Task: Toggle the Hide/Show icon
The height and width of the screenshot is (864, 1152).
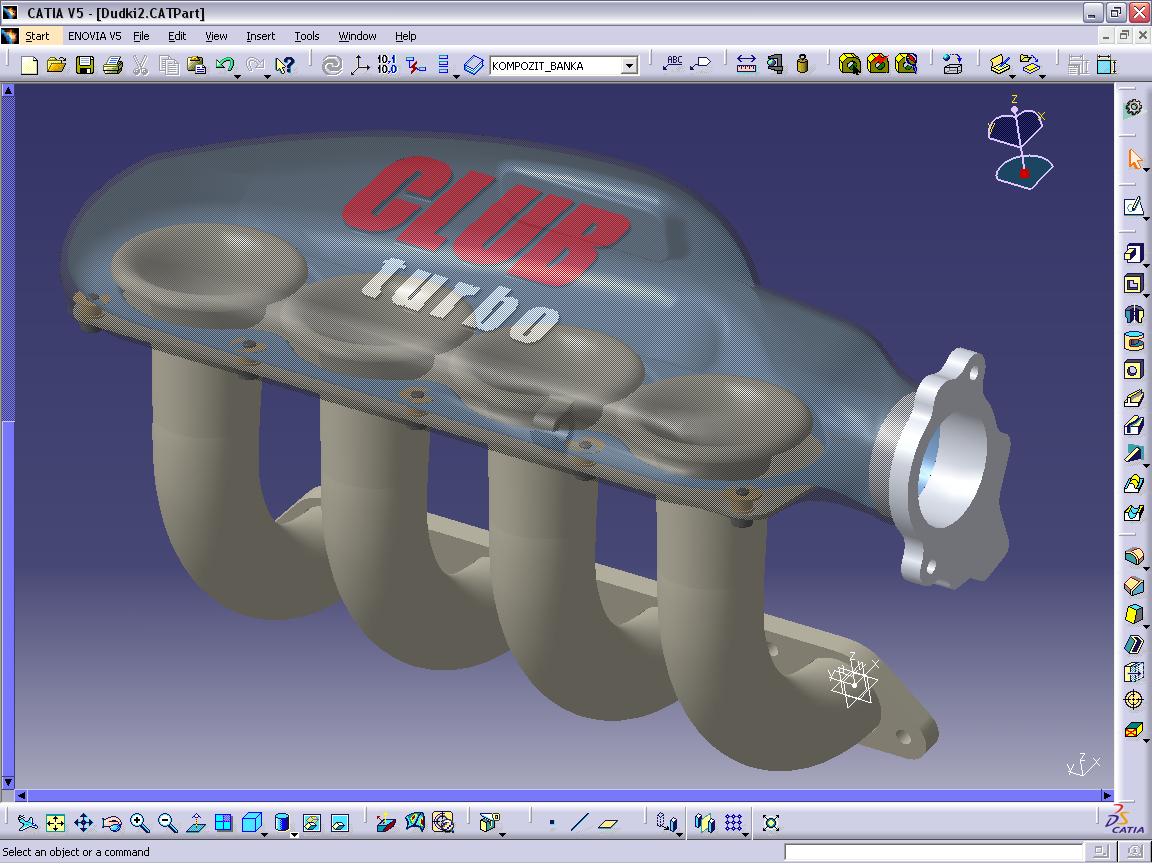Action: tap(311, 823)
